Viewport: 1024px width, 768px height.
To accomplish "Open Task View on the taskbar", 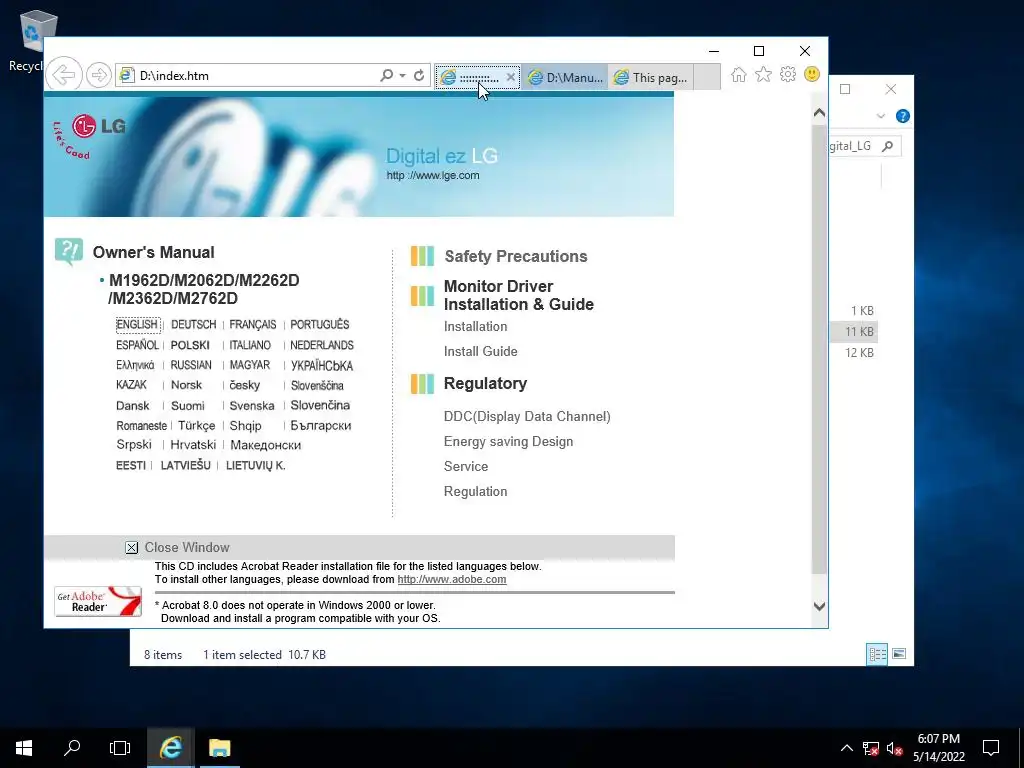I will 120,748.
